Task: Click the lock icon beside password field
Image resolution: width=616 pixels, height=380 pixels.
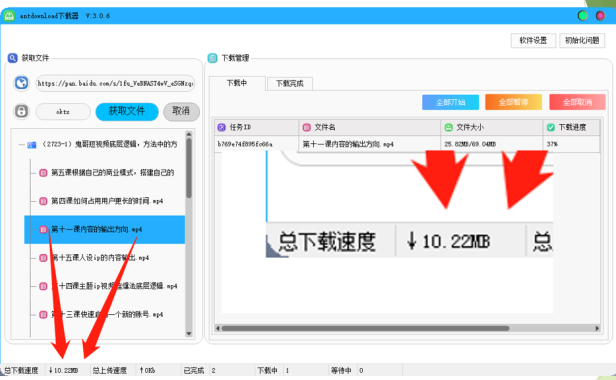Action: click(22, 111)
